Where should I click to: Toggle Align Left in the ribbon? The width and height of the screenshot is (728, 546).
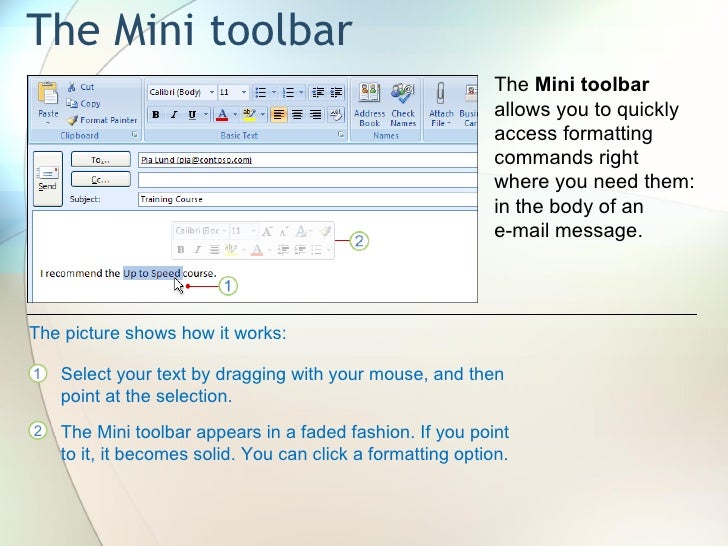279,114
